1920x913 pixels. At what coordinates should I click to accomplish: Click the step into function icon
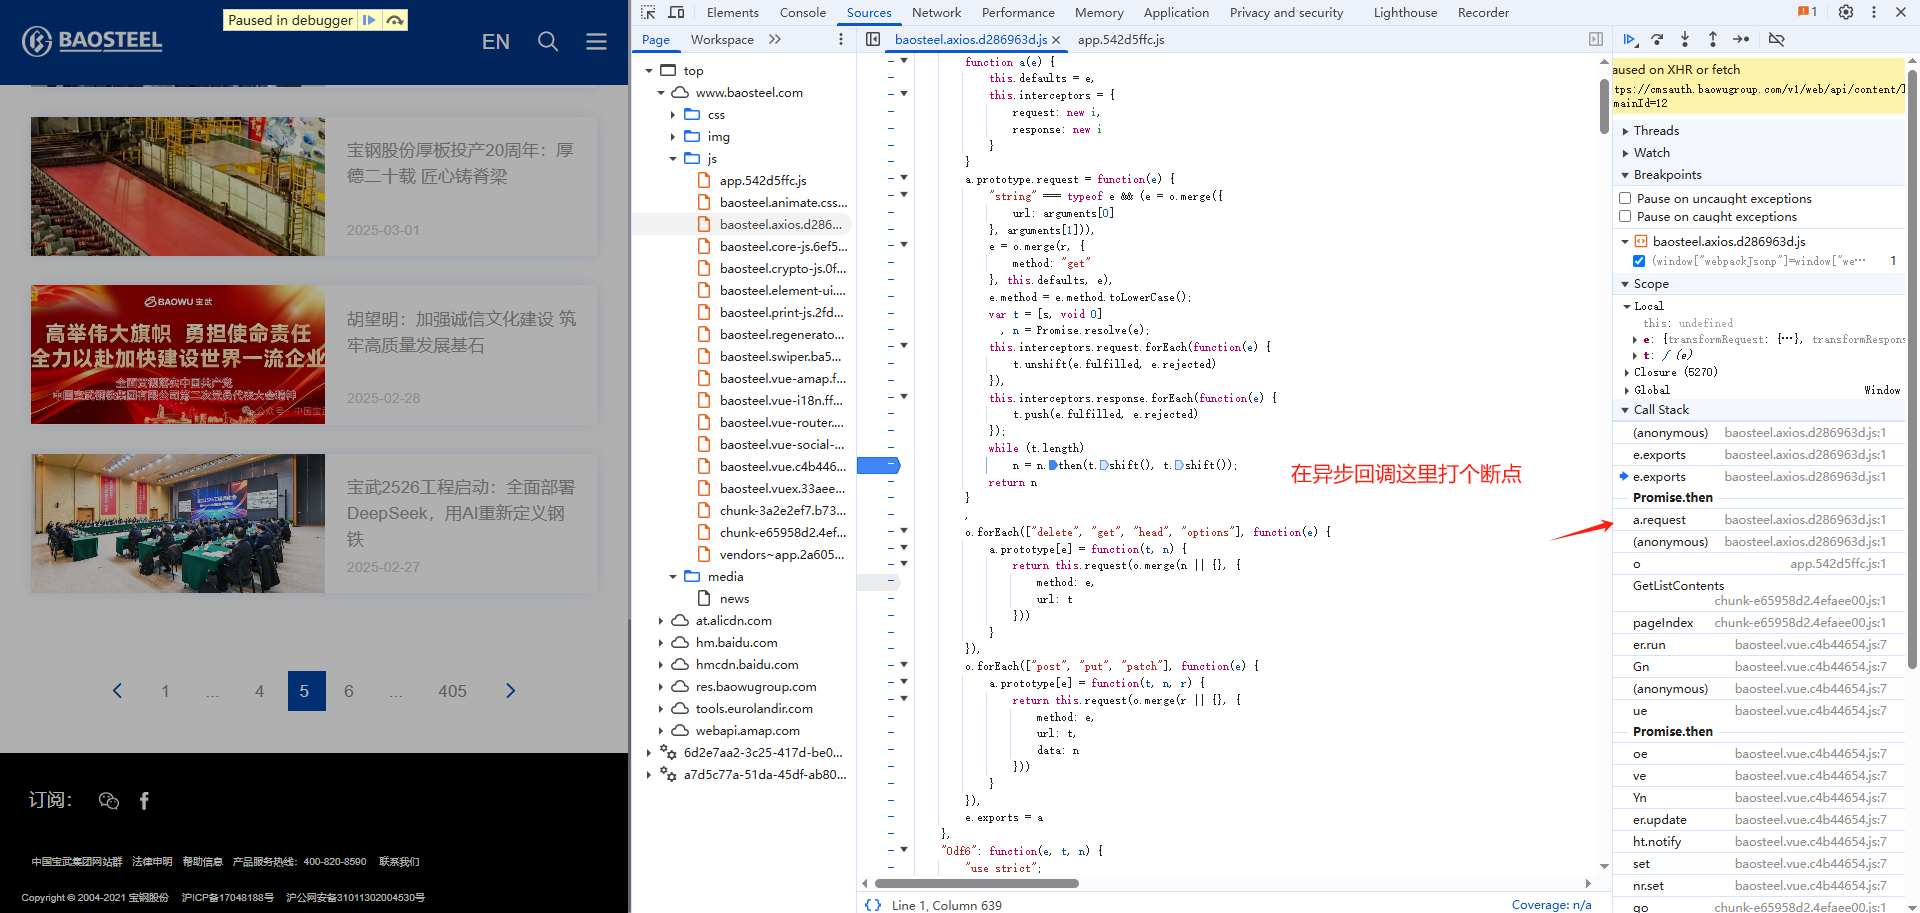pos(1685,39)
